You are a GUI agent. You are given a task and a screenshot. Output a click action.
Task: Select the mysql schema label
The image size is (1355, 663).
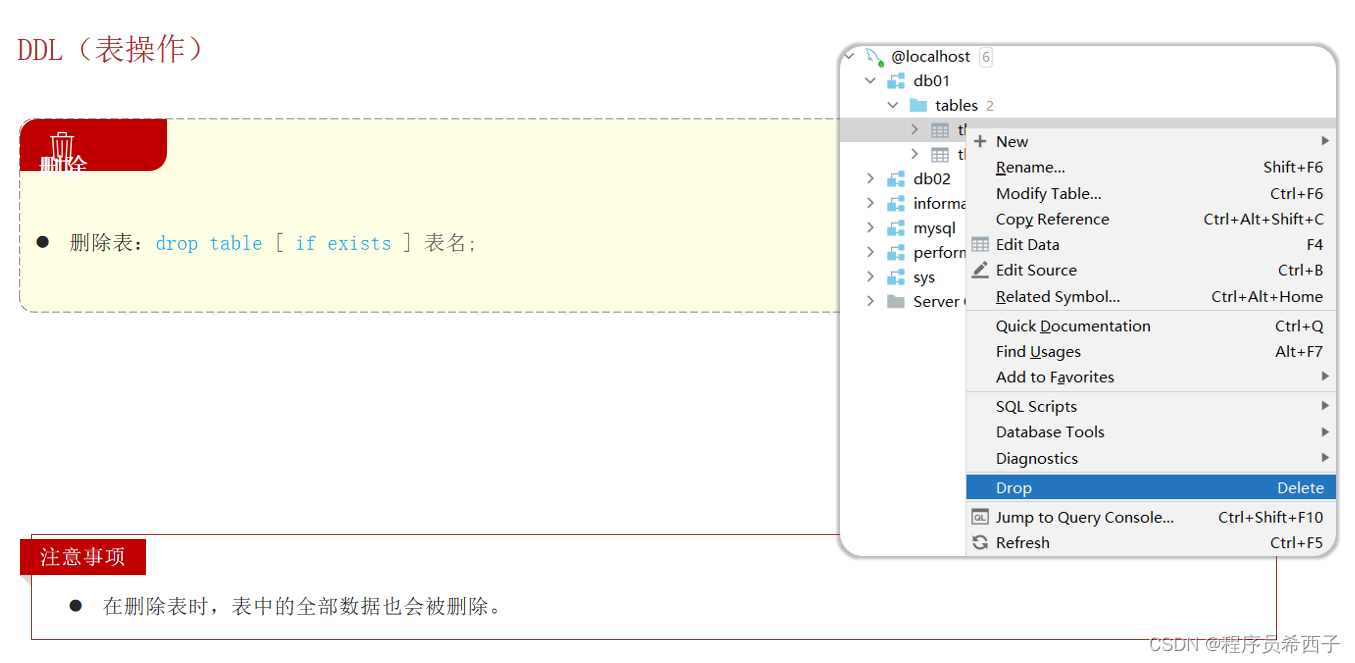[935, 228]
